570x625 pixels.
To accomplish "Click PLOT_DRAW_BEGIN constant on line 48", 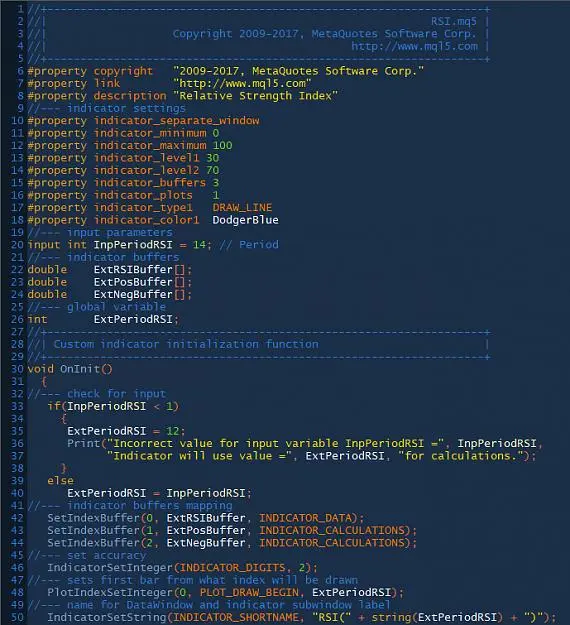I will click(249, 593).
